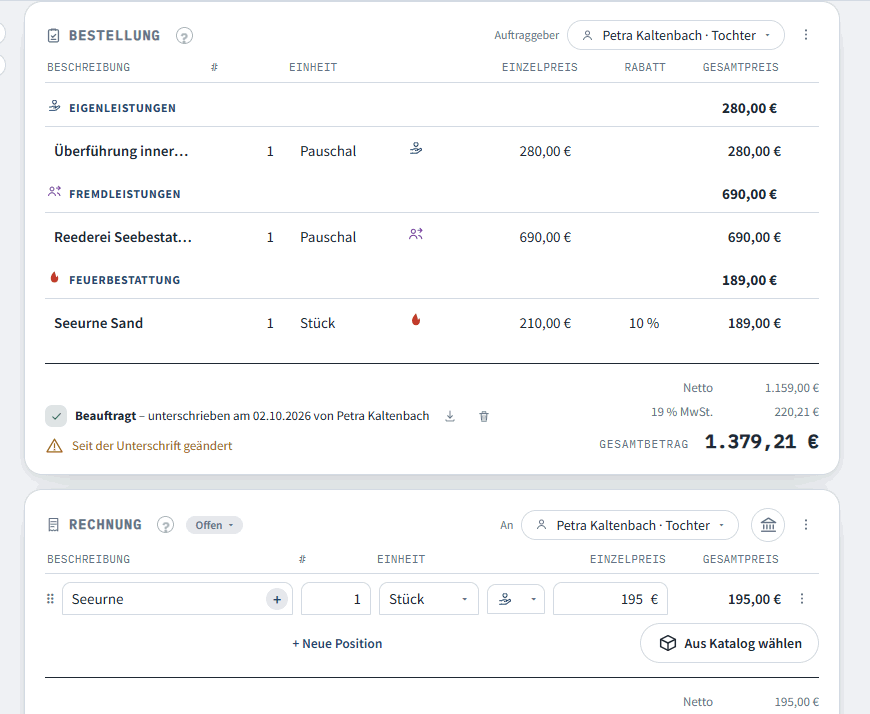Click the Einzelpreis field showing 195 €
This screenshot has width=870, height=714.
[x=610, y=599]
